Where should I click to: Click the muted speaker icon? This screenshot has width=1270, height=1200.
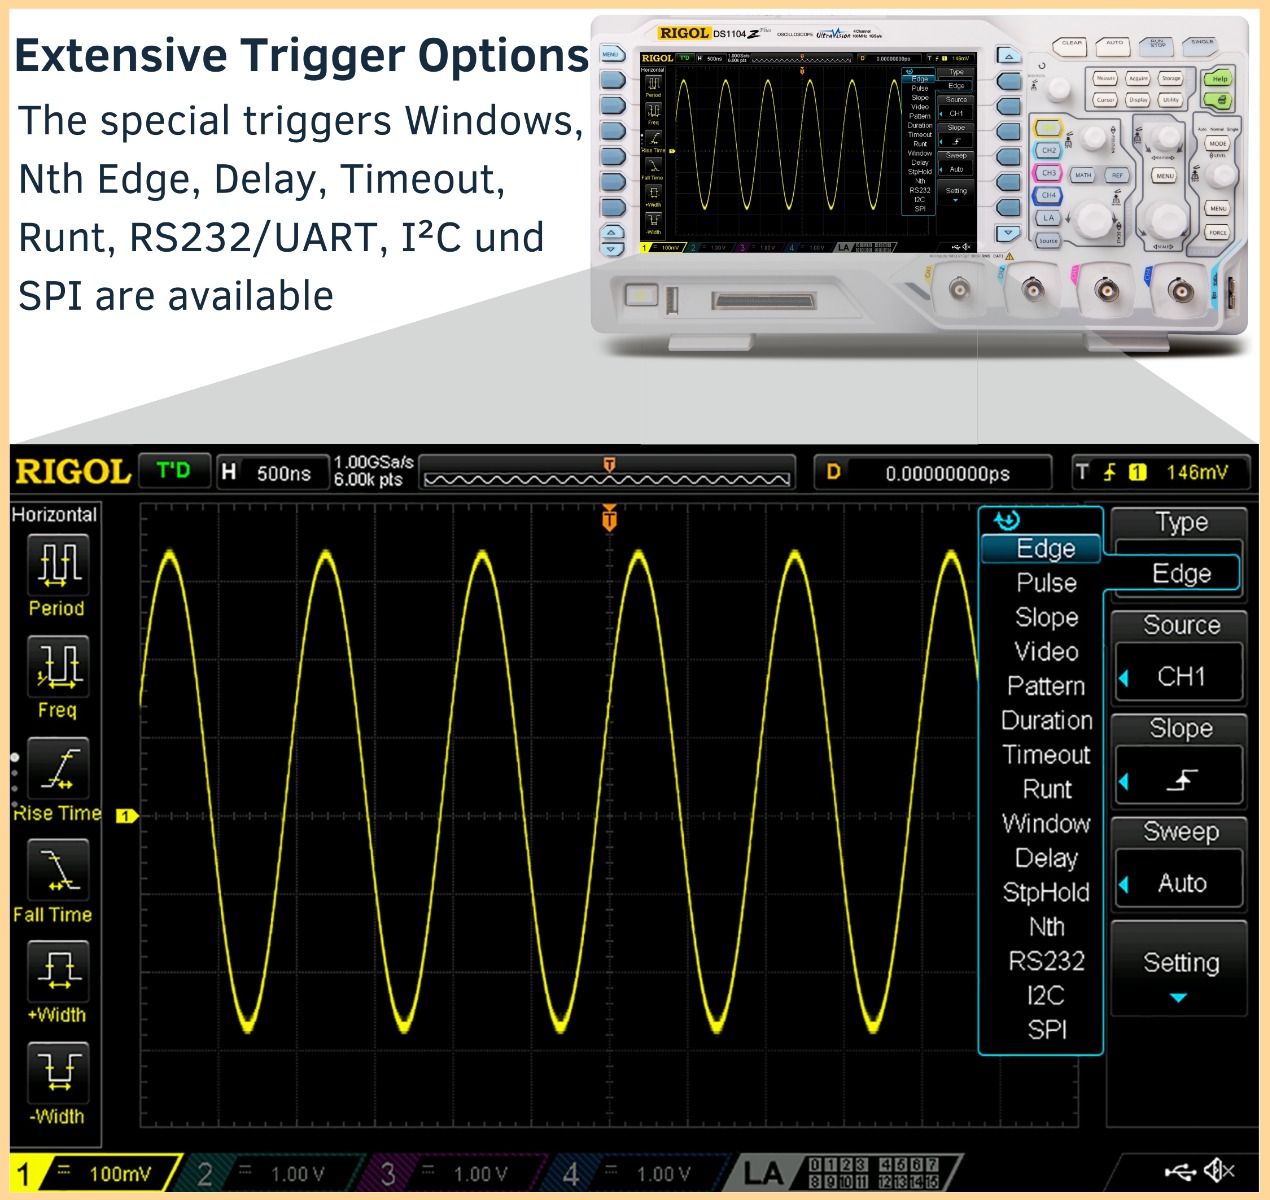(x=1219, y=1170)
